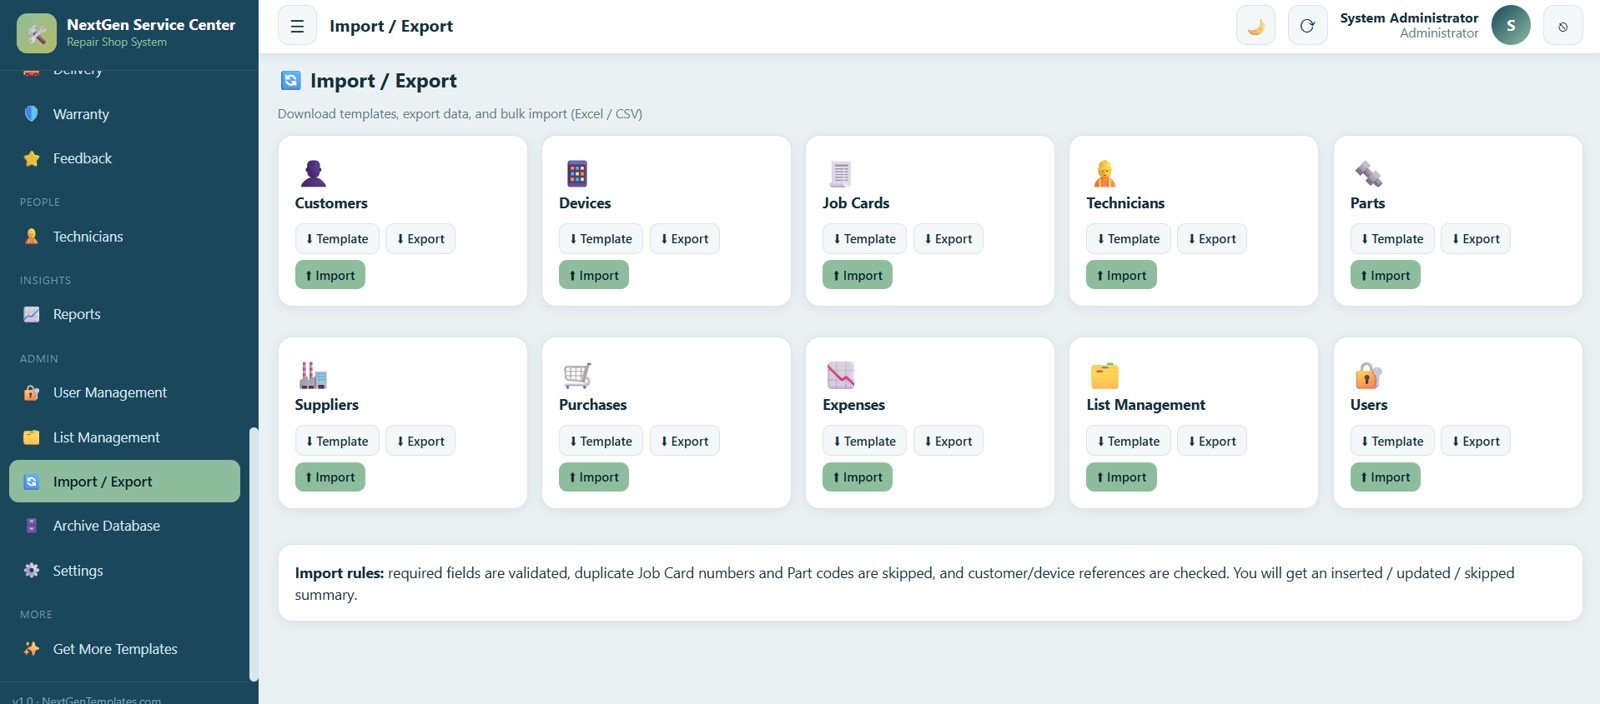Click the User Management sidebar icon

tap(31, 393)
